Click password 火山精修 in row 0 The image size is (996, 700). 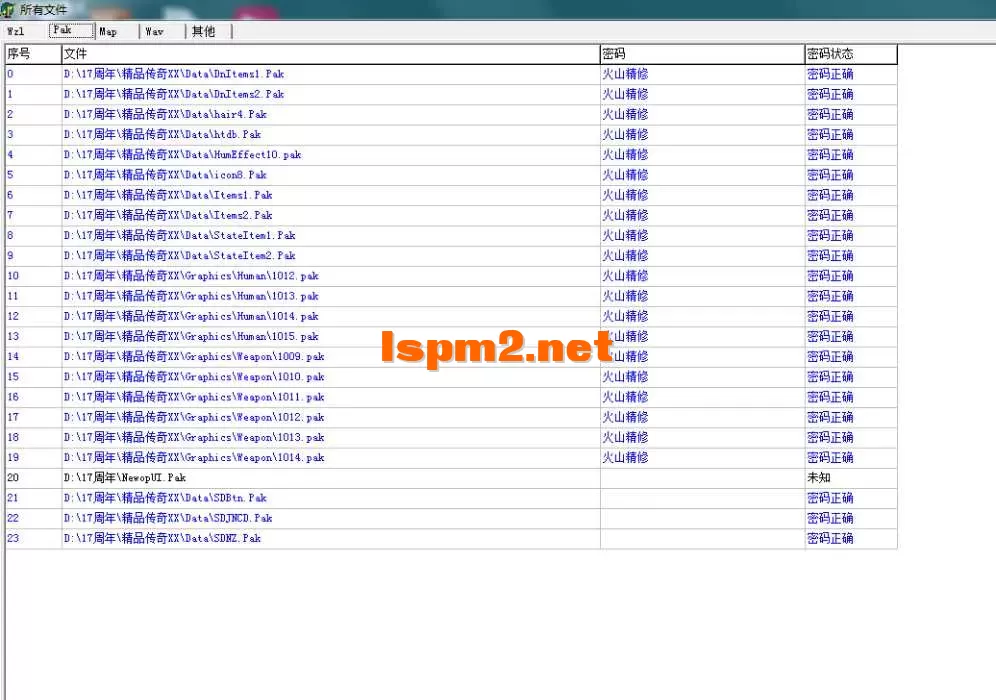625,74
